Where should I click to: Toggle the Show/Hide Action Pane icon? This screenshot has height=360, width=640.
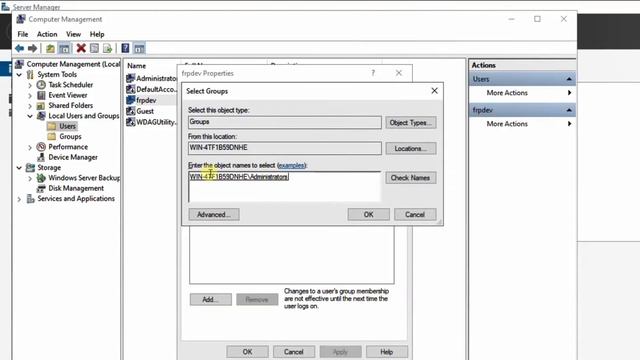point(139,49)
